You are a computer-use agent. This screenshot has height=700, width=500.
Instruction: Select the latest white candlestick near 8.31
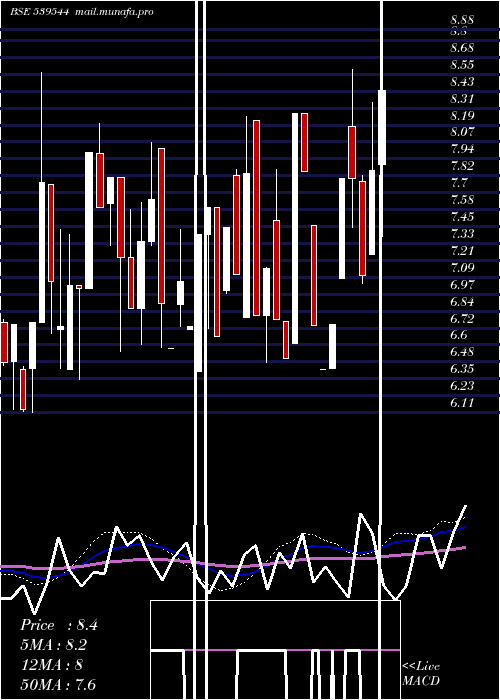coord(382,128)
